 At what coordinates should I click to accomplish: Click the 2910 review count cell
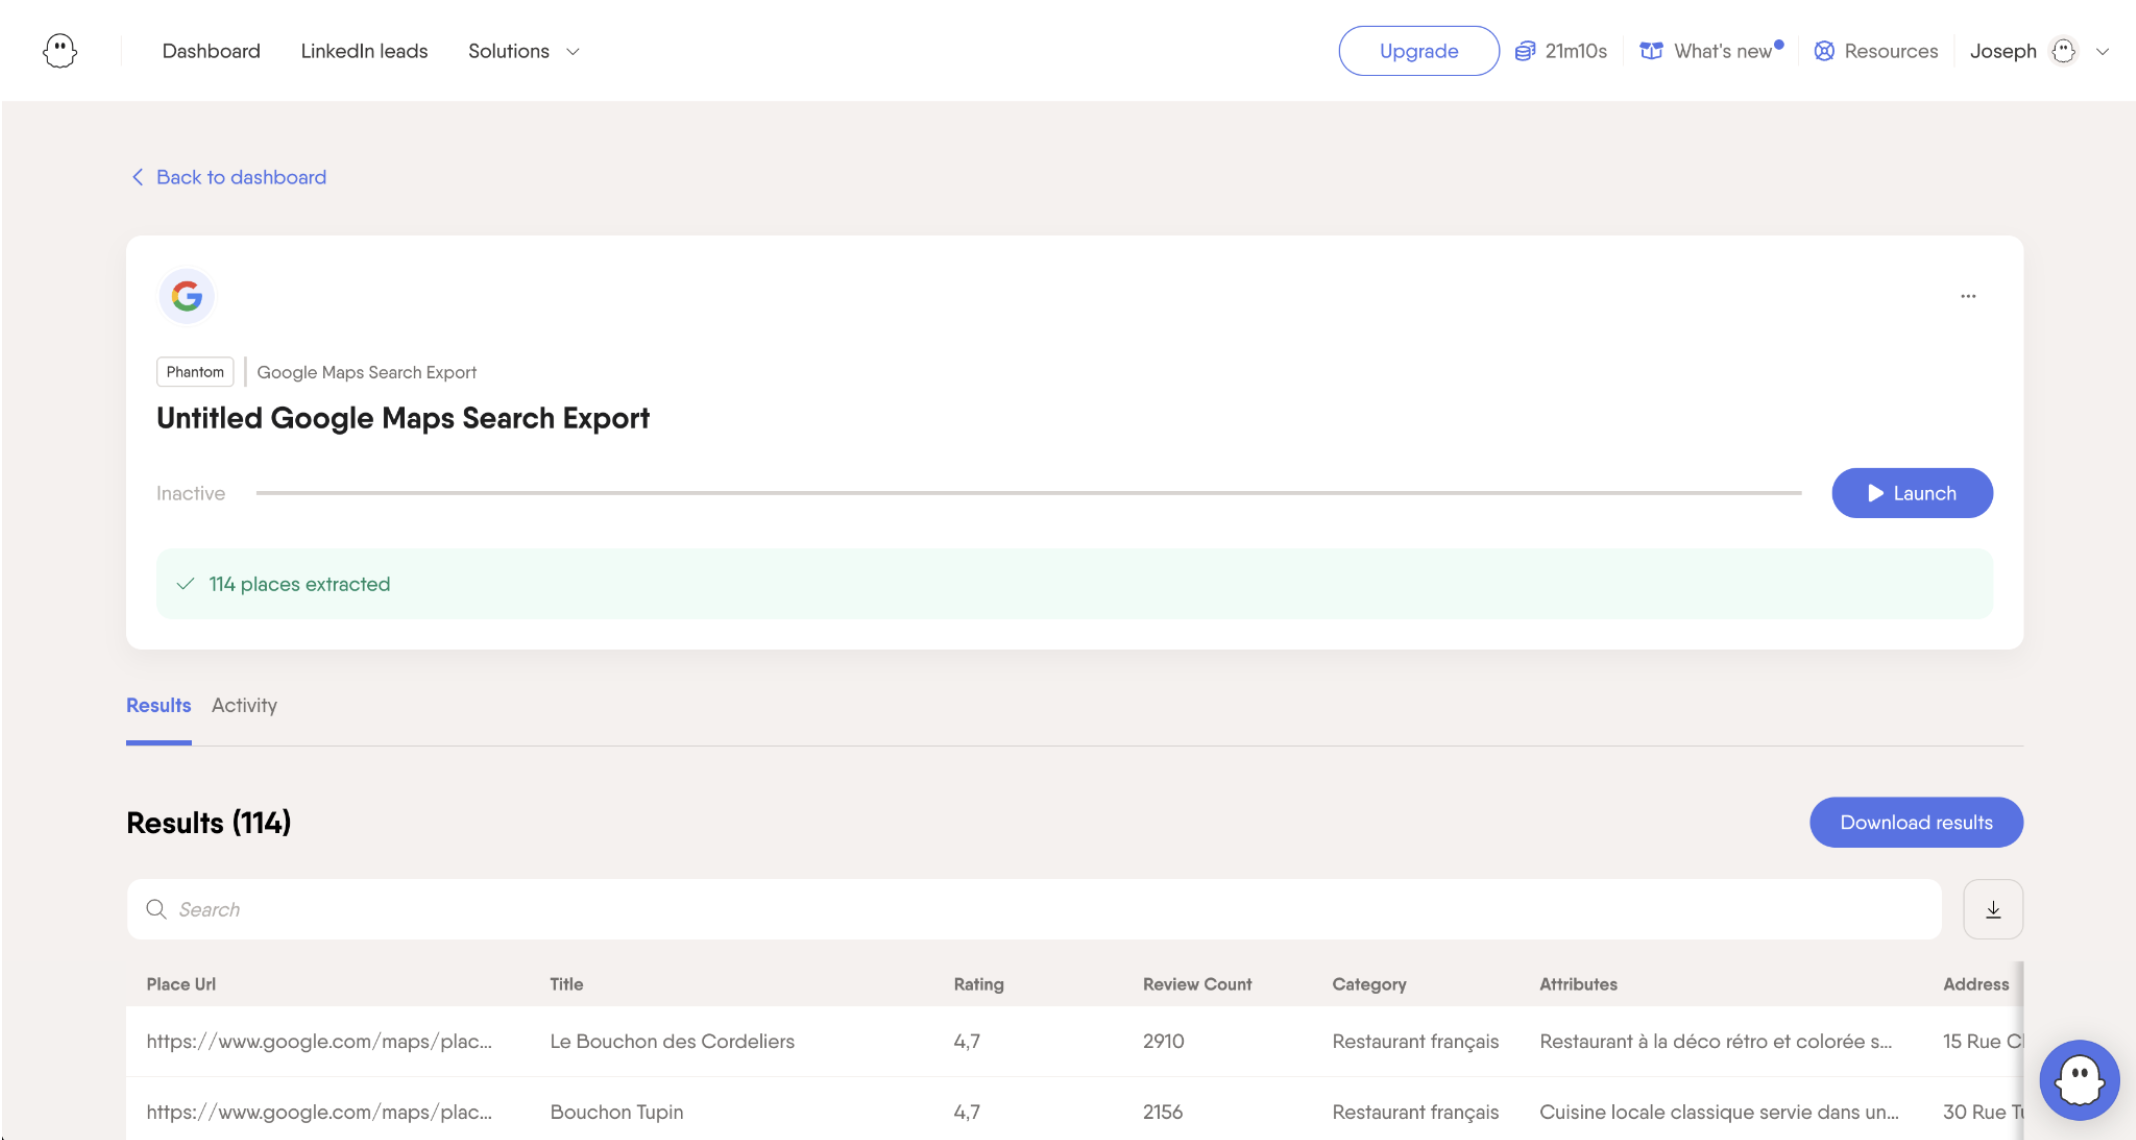click(x=1163, y=1041)
